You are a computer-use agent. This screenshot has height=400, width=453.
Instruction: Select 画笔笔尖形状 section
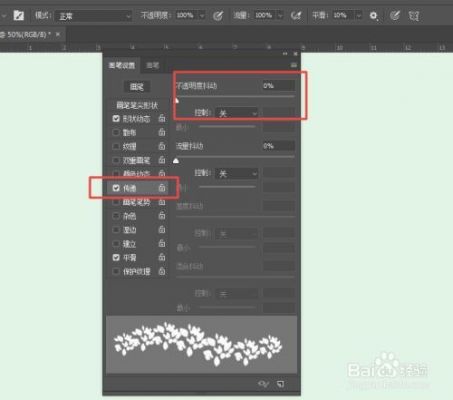tap(137, 106)
